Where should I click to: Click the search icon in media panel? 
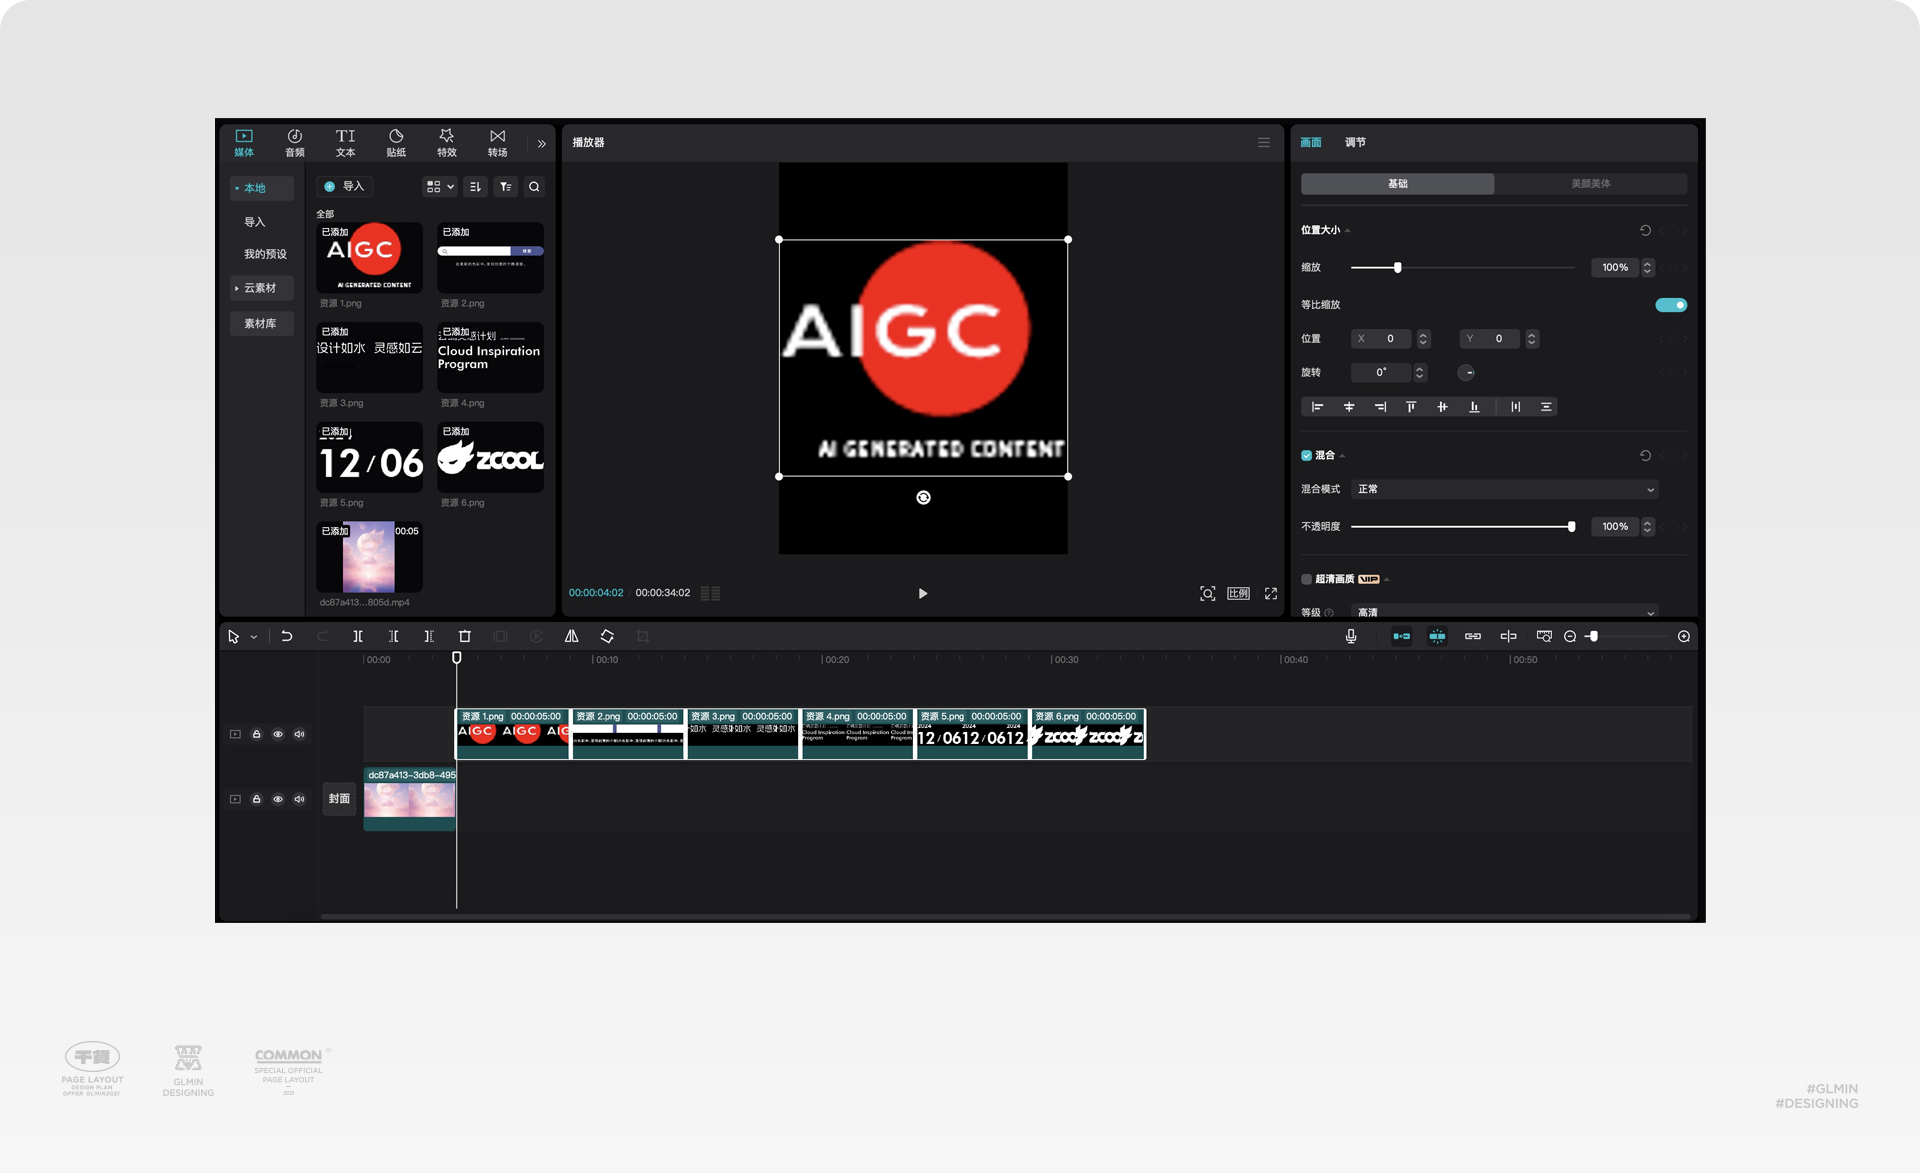click(534, 187)
